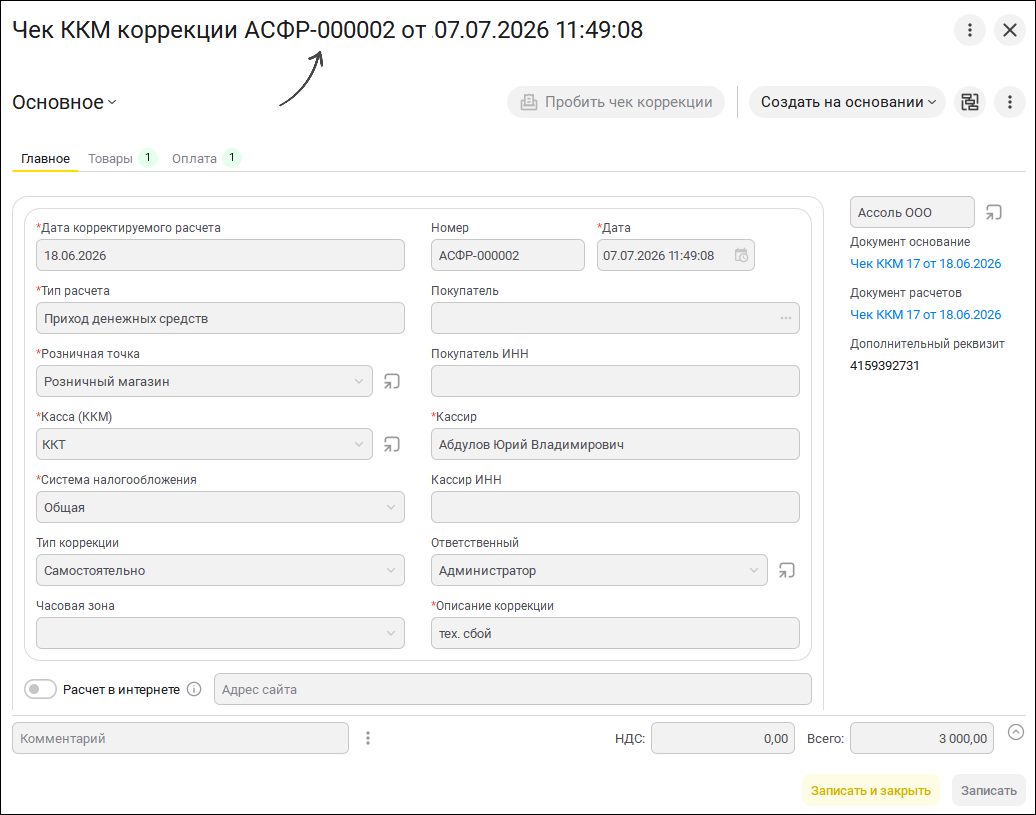1036x815 pixels.
Task: Open the Розничный магазин card via link icon
Action: point(392,381)
